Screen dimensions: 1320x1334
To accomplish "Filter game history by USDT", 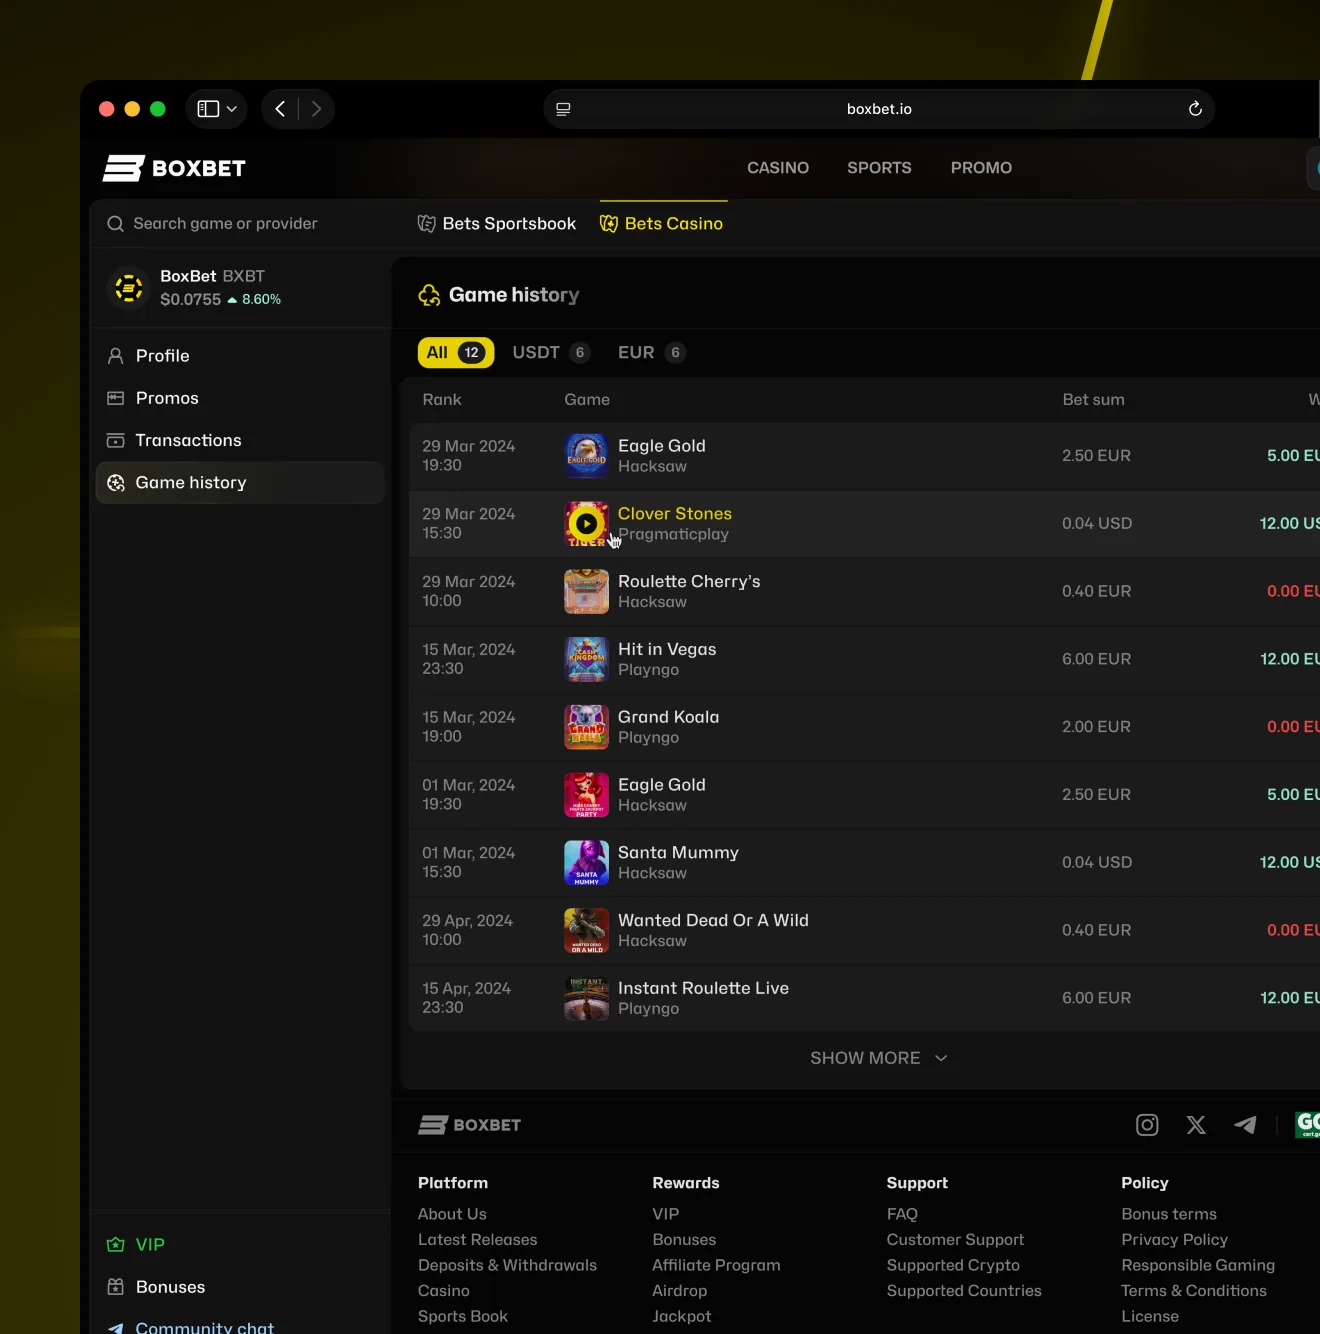I will point(550,353).
